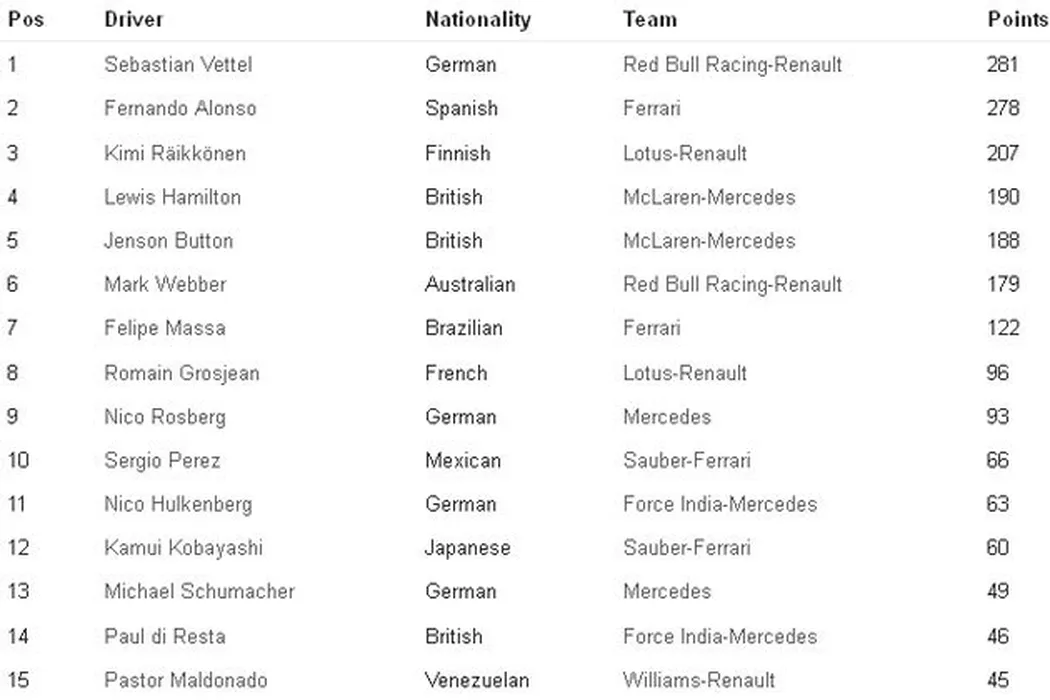Open Pastor Maldonado's driver entry

185,680
